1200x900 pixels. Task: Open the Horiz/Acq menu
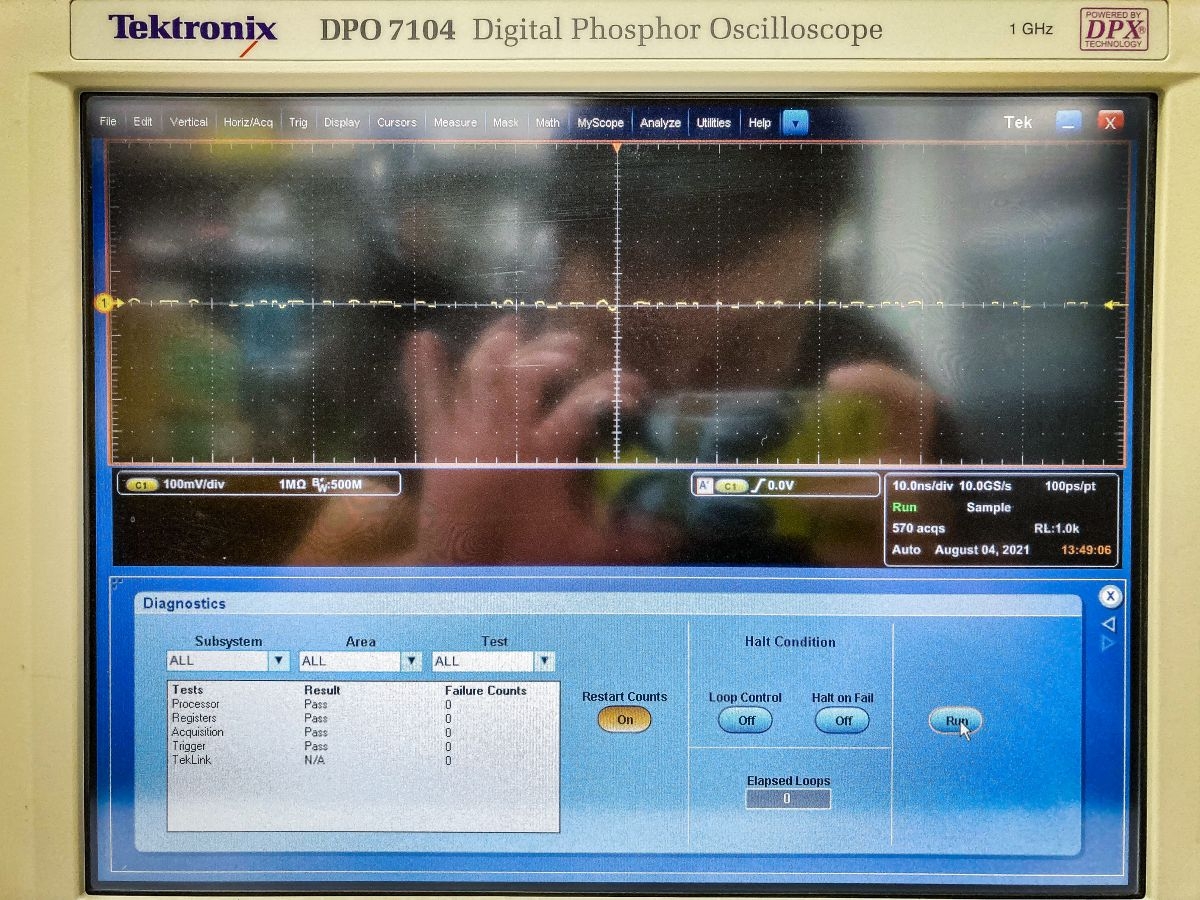click(x=248, y=122)
